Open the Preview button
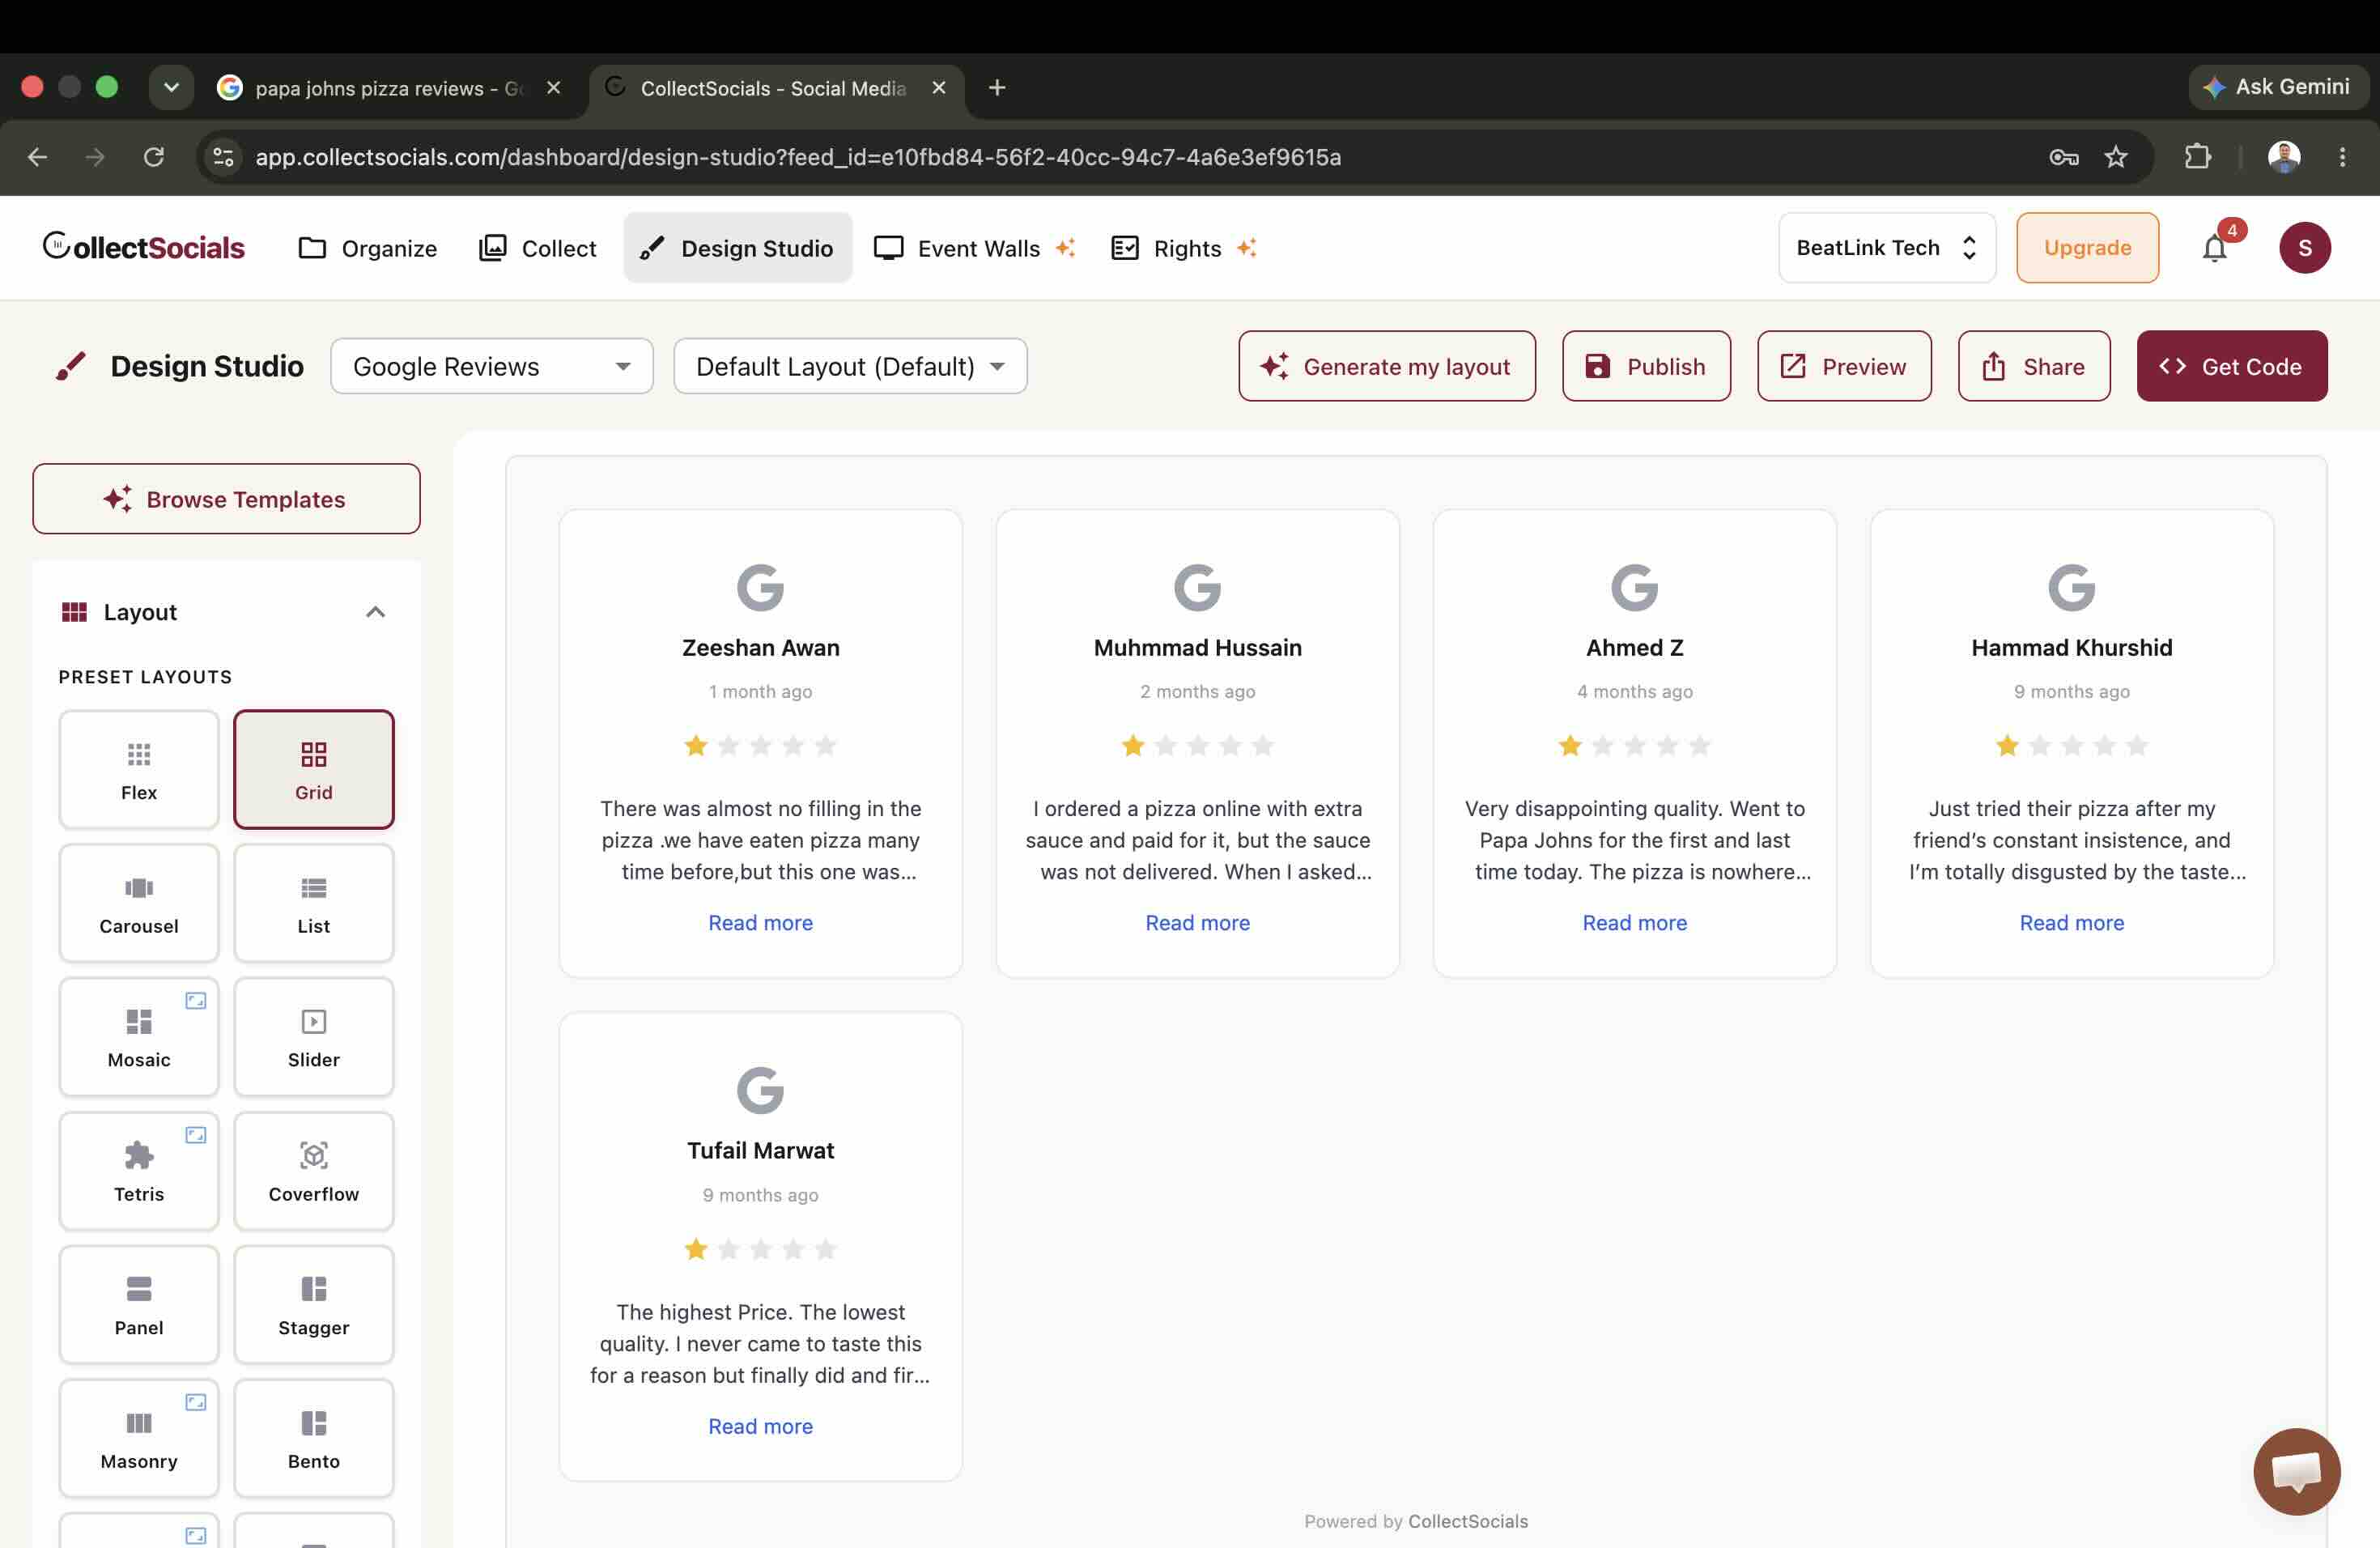Image resolution: width=2380 pixels, height=1548 pixels. (x=1844, y=366)
